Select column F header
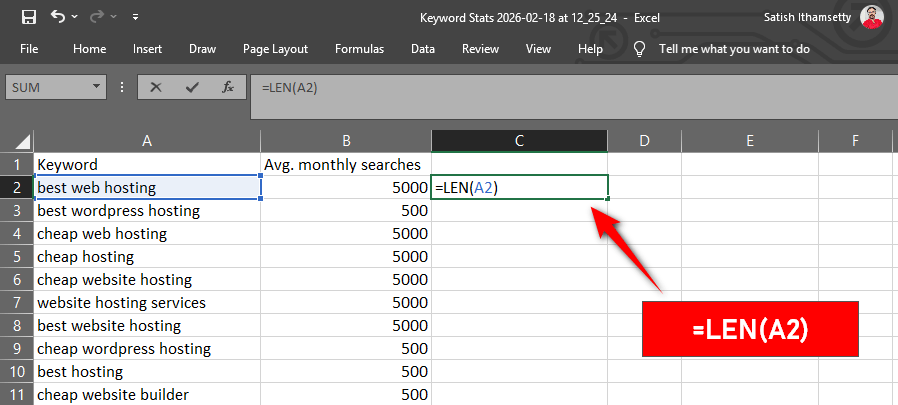Screen dimensions: 898x405 (856, 141)
